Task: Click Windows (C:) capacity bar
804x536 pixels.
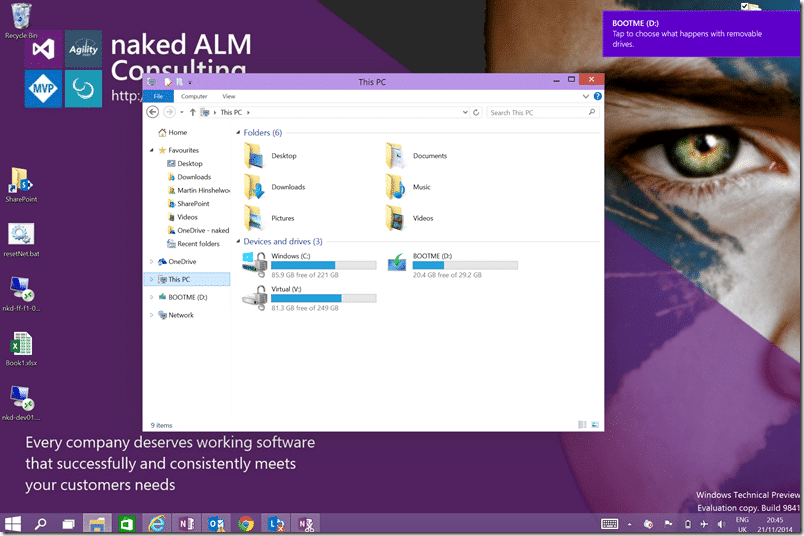Action: 324,265
